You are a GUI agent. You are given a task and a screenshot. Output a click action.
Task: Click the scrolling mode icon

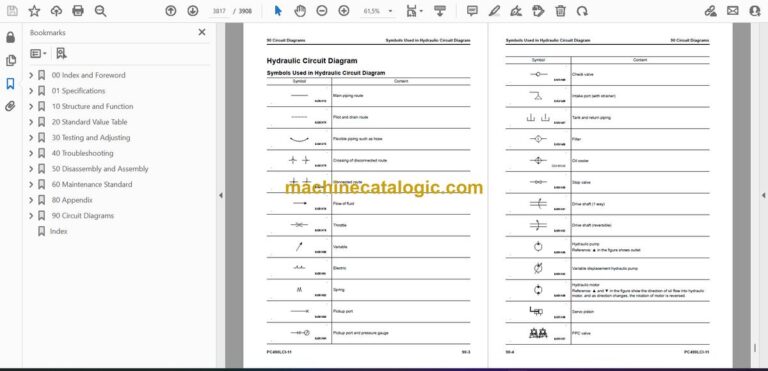(440, 11)
